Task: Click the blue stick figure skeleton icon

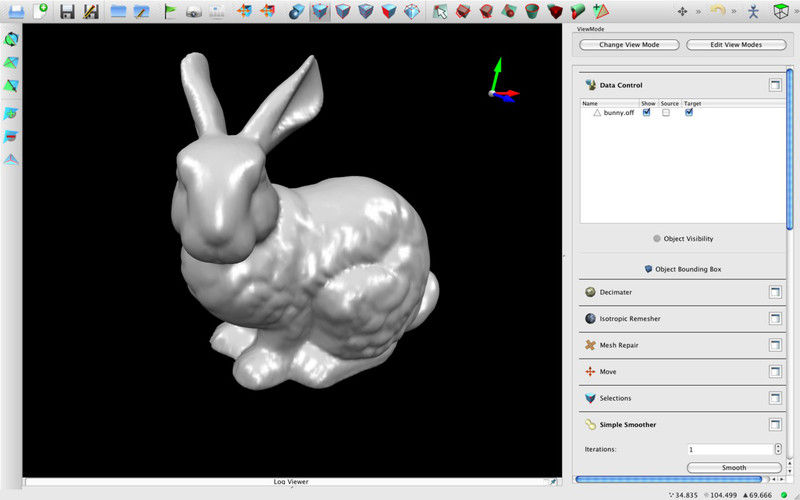Action: [753, 11]
